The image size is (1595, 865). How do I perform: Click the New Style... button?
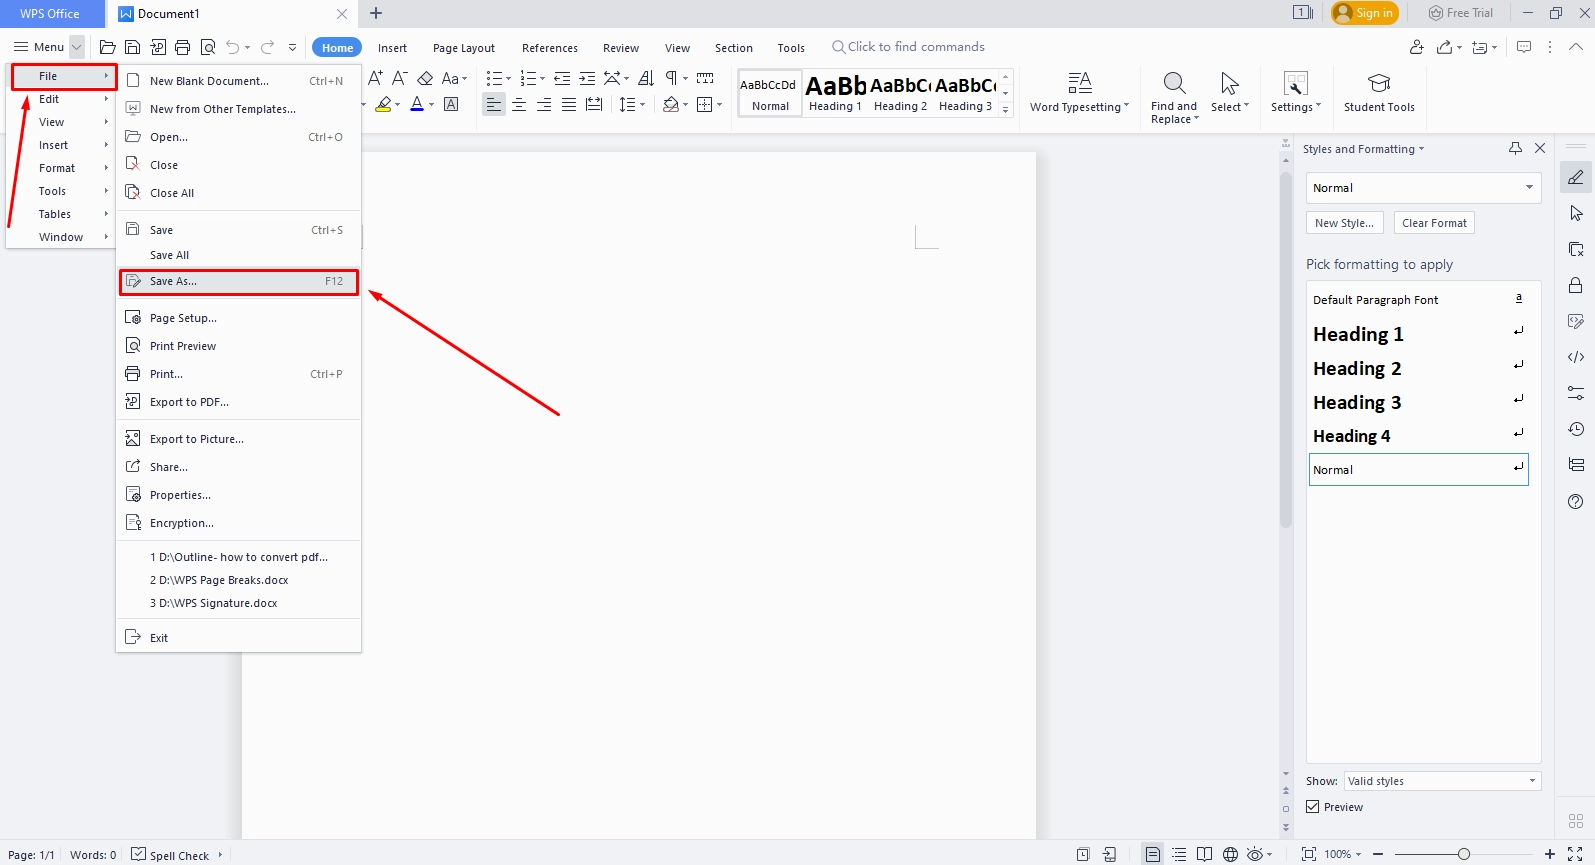[1344, 223]
